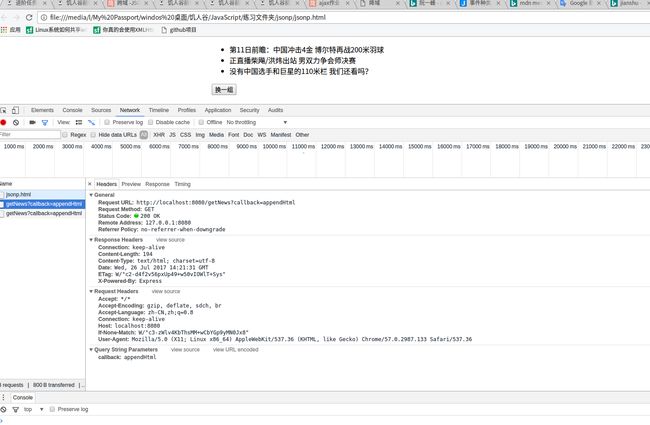650x425 pixels.
Task: Open the Sources panel tab
Action: [x=101, y=110]
